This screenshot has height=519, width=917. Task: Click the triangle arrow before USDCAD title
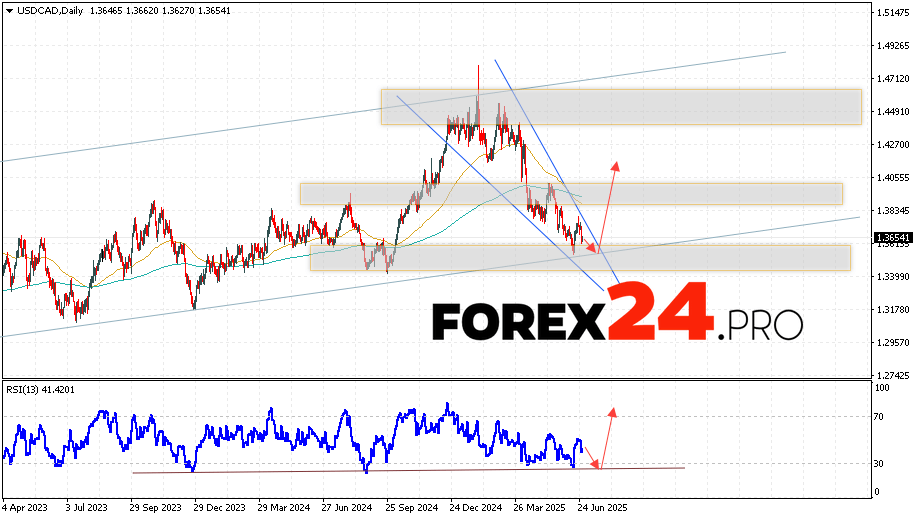coord(8,9)
